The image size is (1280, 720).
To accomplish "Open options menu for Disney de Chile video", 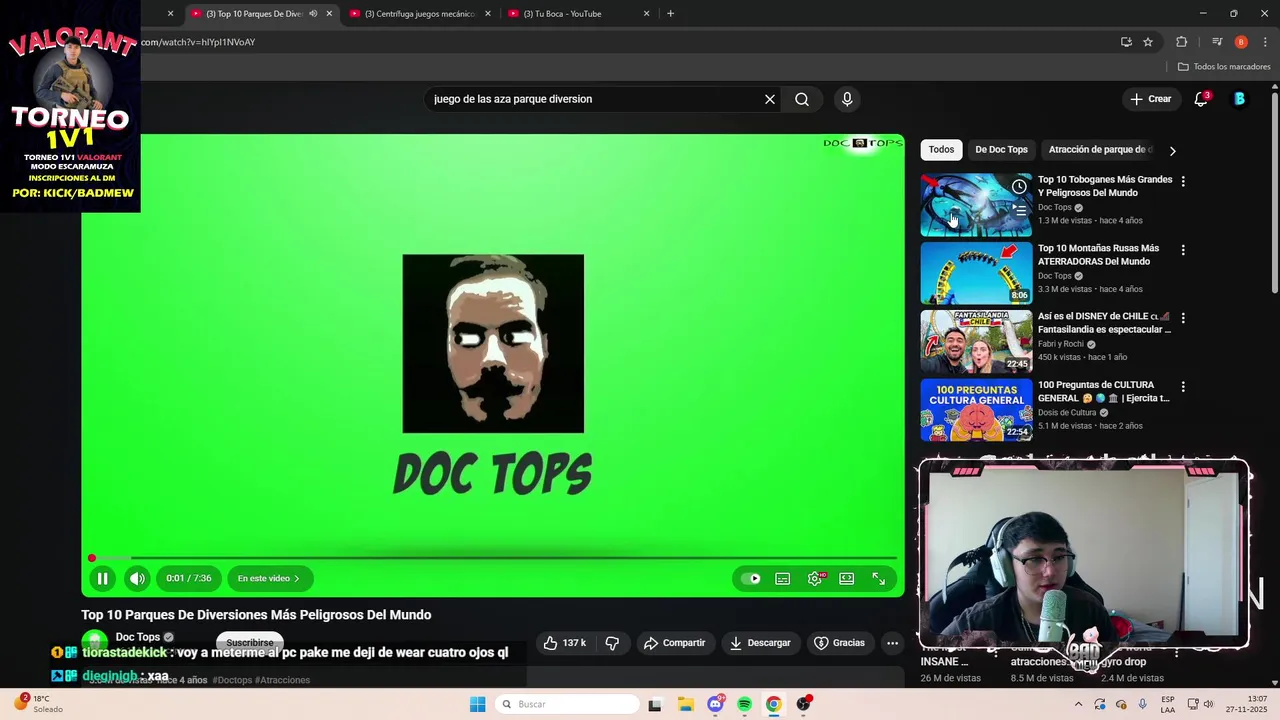I will pyautogui.click(x=1183, y=318).
